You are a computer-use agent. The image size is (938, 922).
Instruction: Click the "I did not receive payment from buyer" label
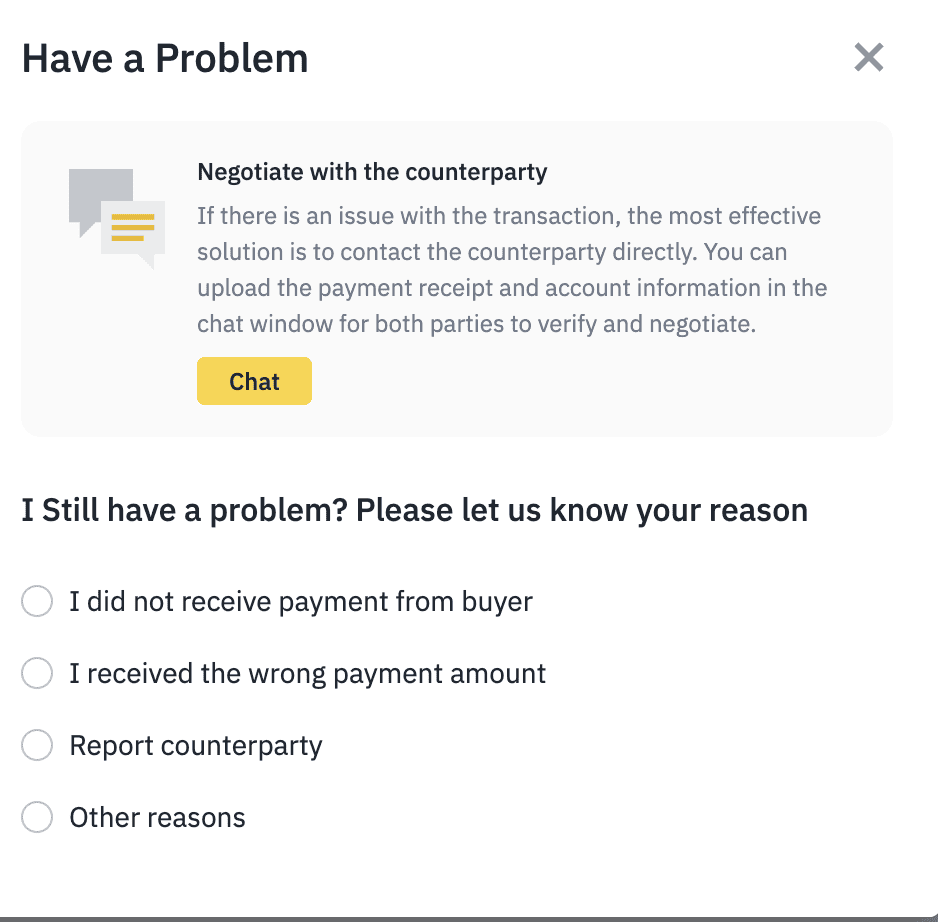[x=300, y=602]
